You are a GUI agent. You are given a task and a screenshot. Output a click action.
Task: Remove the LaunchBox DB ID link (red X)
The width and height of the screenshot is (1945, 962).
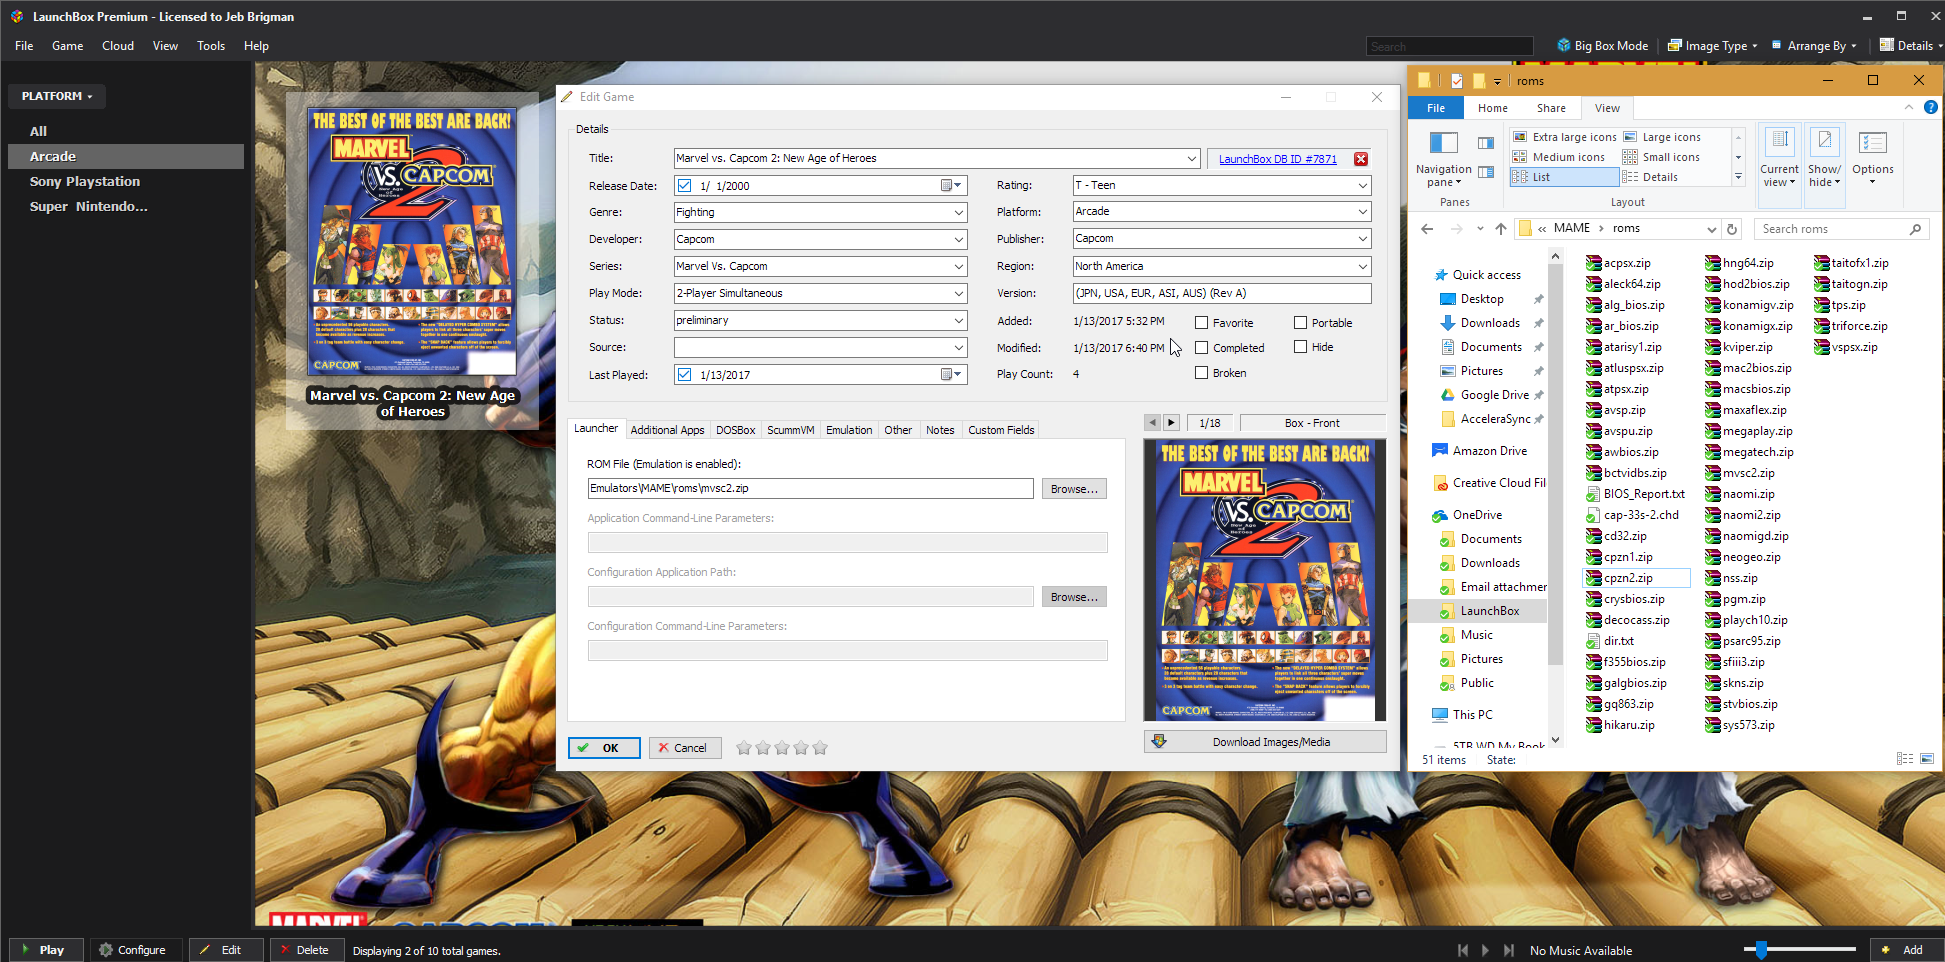coord(1361,159)
